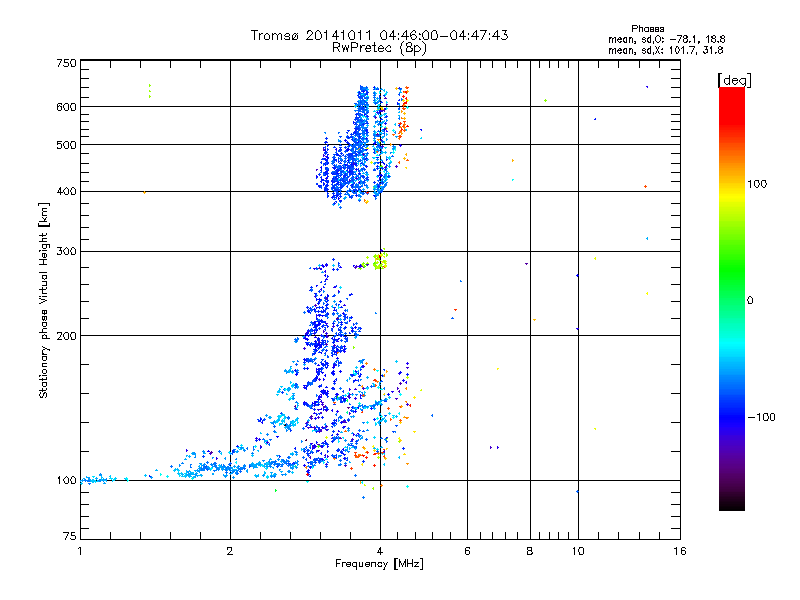Screen dimensions: 800x600
Task: Click the x-axis tick label '2'
Action: click(x=230, y=551)
